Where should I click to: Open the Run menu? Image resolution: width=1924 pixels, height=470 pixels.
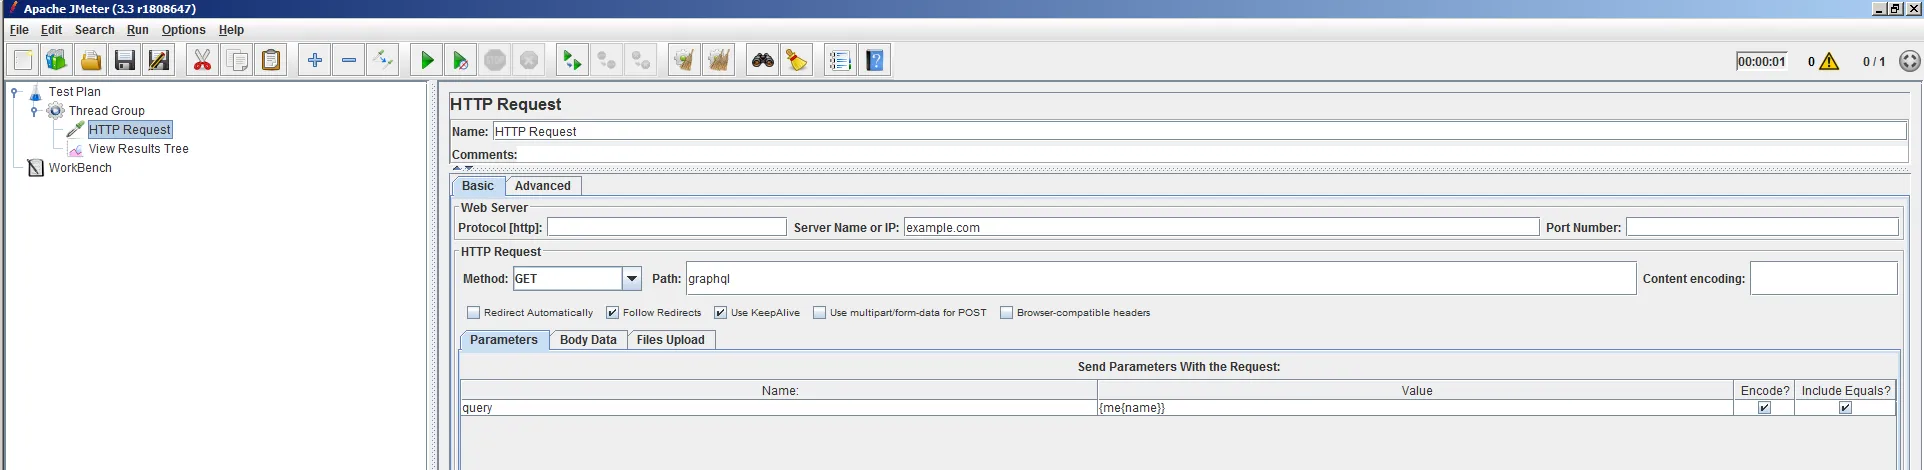click(x=138, y=30)
